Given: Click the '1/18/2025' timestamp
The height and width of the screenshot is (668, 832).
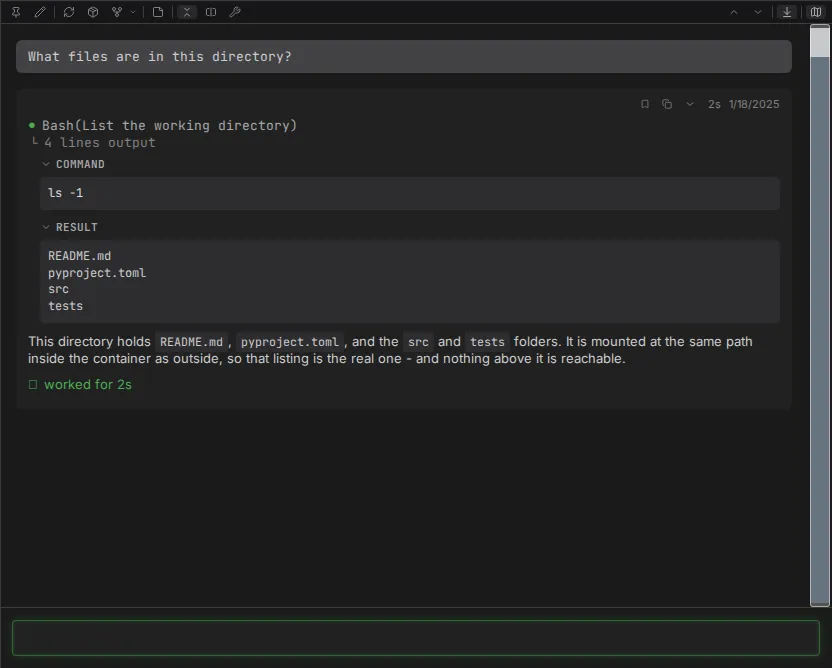Looking at the screenshot, I should pyautogui.click(x=754, y=104).
